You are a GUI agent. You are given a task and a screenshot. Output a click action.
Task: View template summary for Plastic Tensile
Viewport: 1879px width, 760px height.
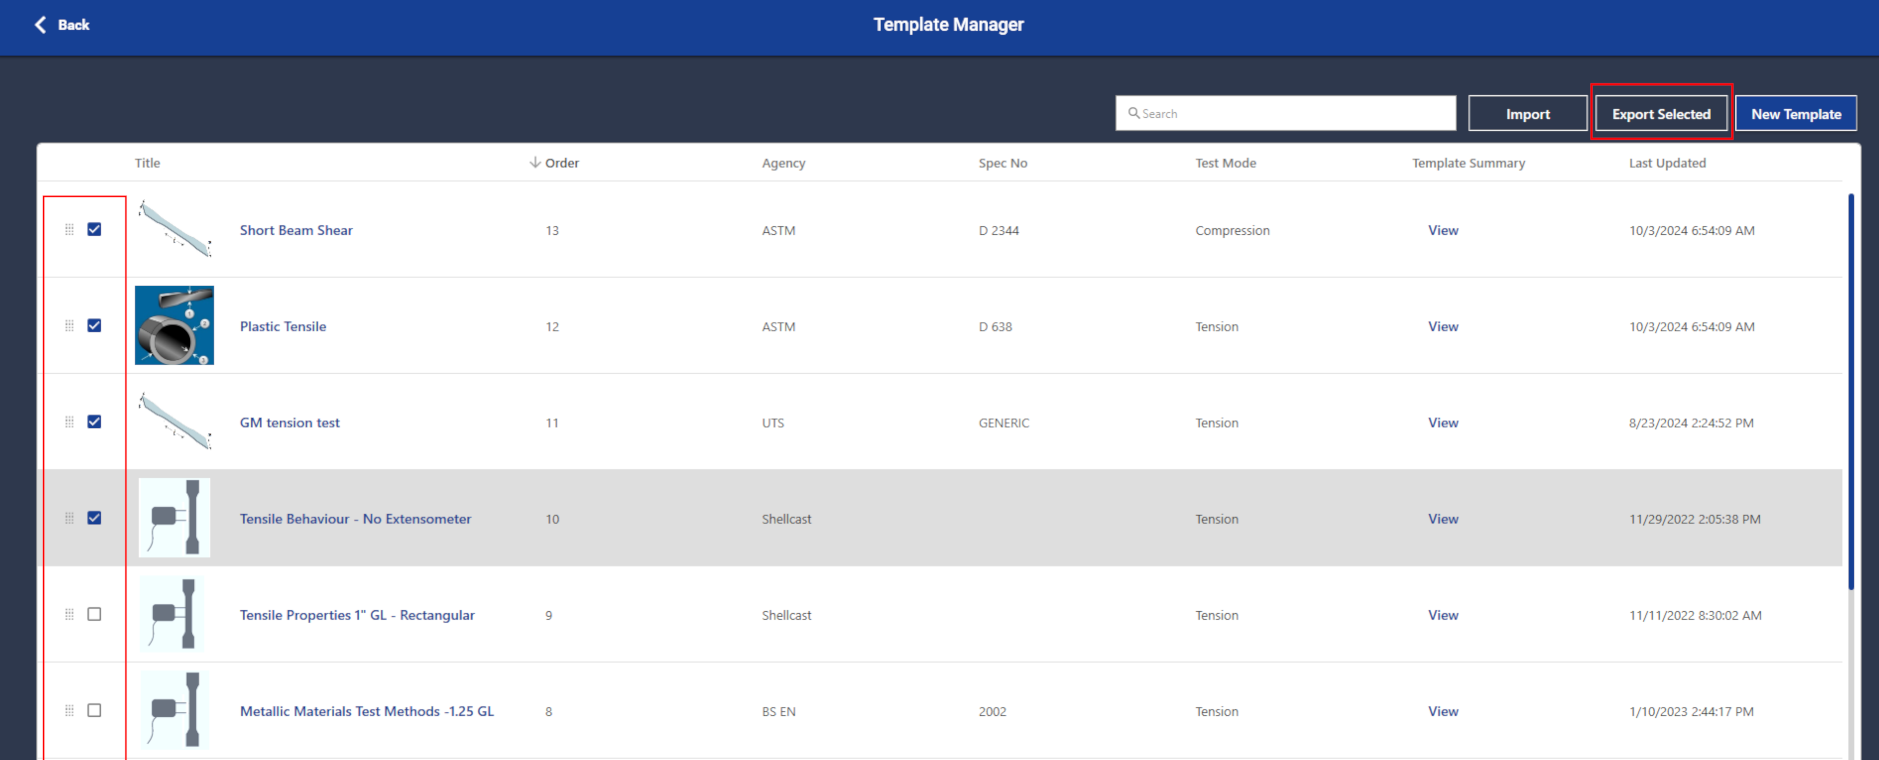[x=1443, y=326]
